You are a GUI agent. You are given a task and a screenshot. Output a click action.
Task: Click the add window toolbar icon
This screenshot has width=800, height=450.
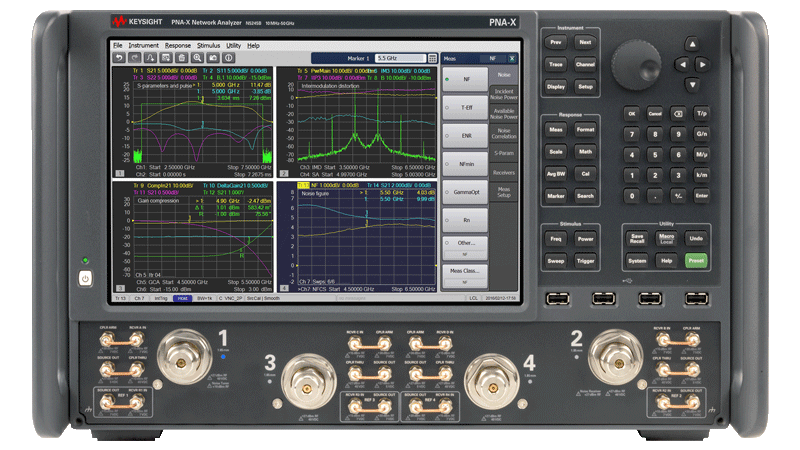click(x=166, y=58)
